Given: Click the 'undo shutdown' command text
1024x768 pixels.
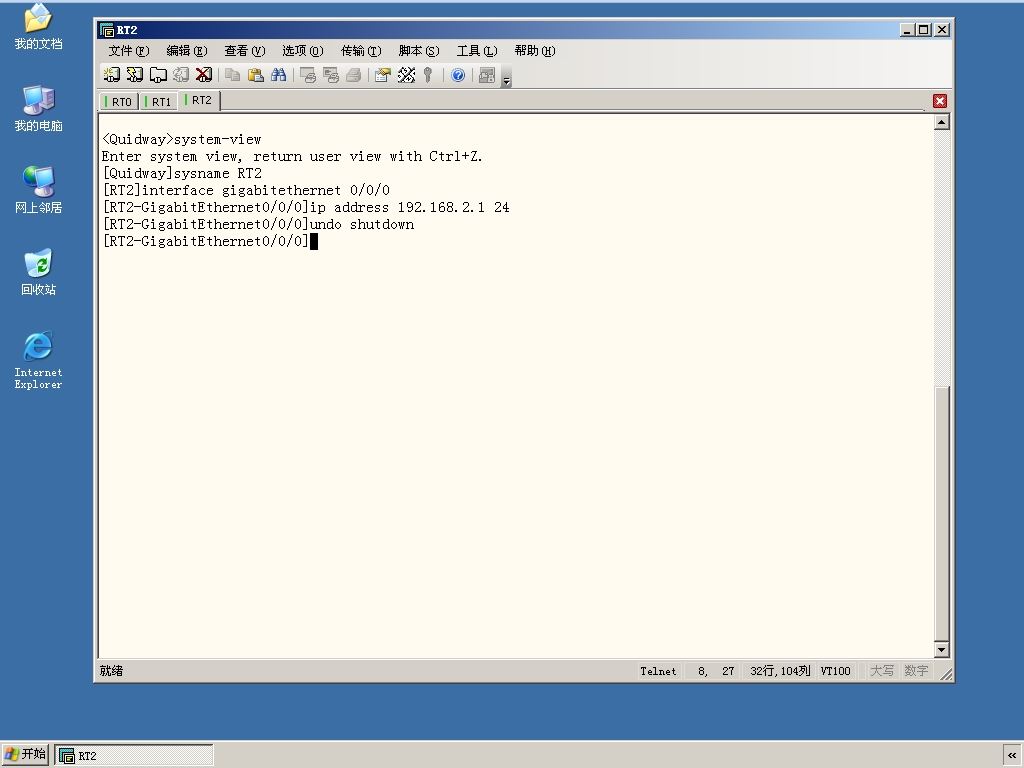Looking at the screenshot, I should click(362, 225).
